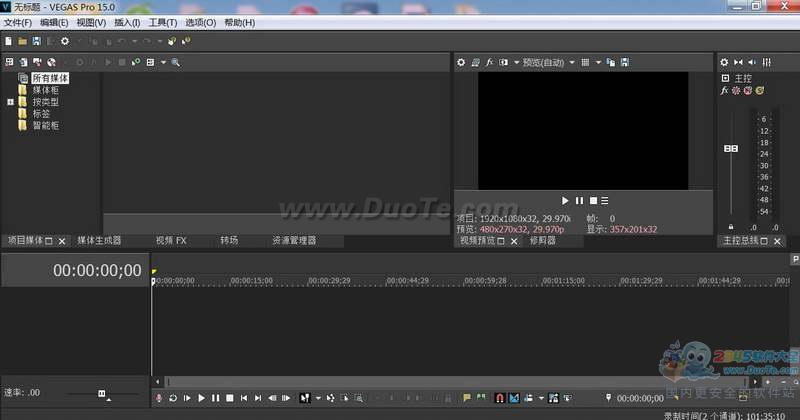The width and height of the screenshot is (800, 420).
Task: Toggle automatic crossfades icon
Action: 514,398
